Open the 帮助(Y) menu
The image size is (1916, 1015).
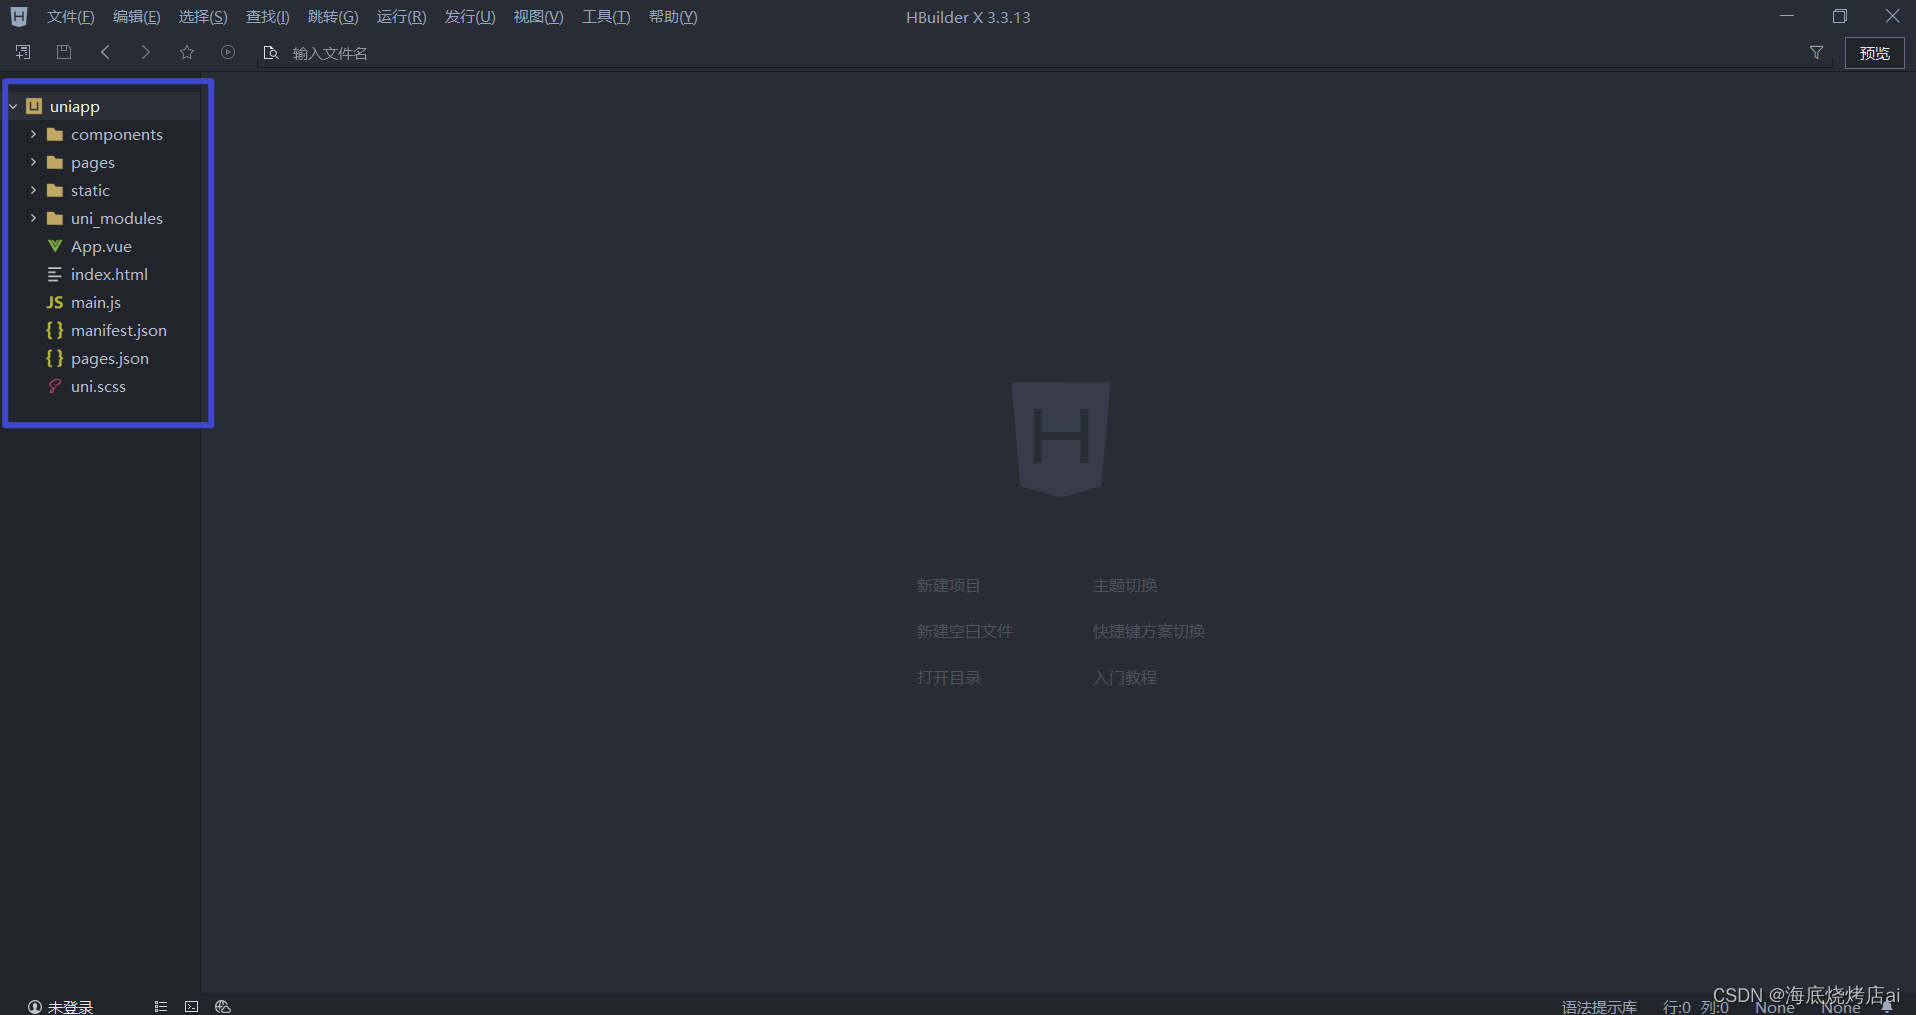click(673, 17)
